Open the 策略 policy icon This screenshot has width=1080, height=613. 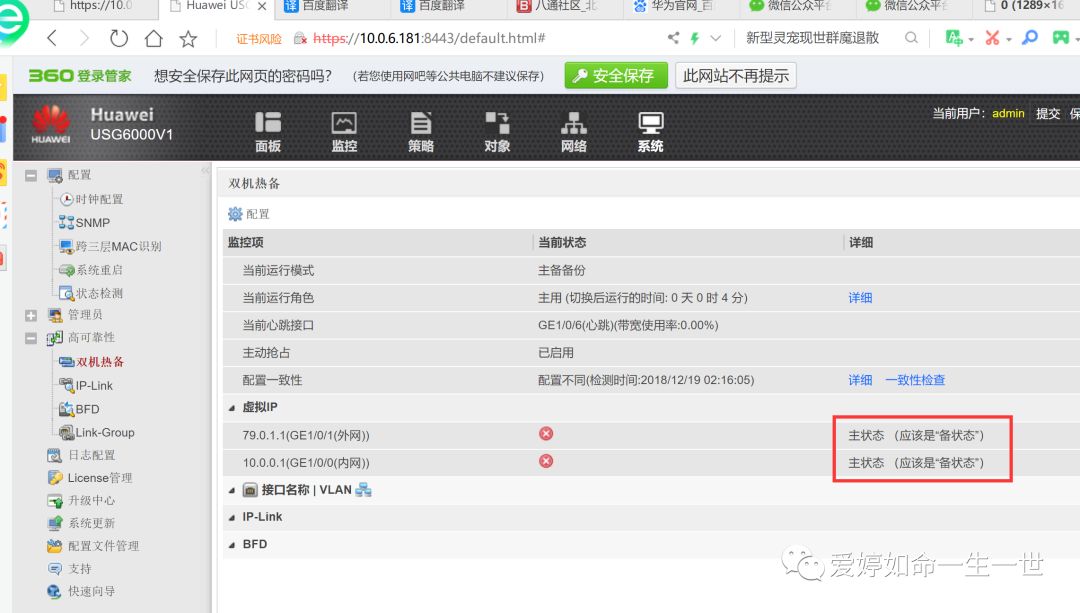point(421,131)
